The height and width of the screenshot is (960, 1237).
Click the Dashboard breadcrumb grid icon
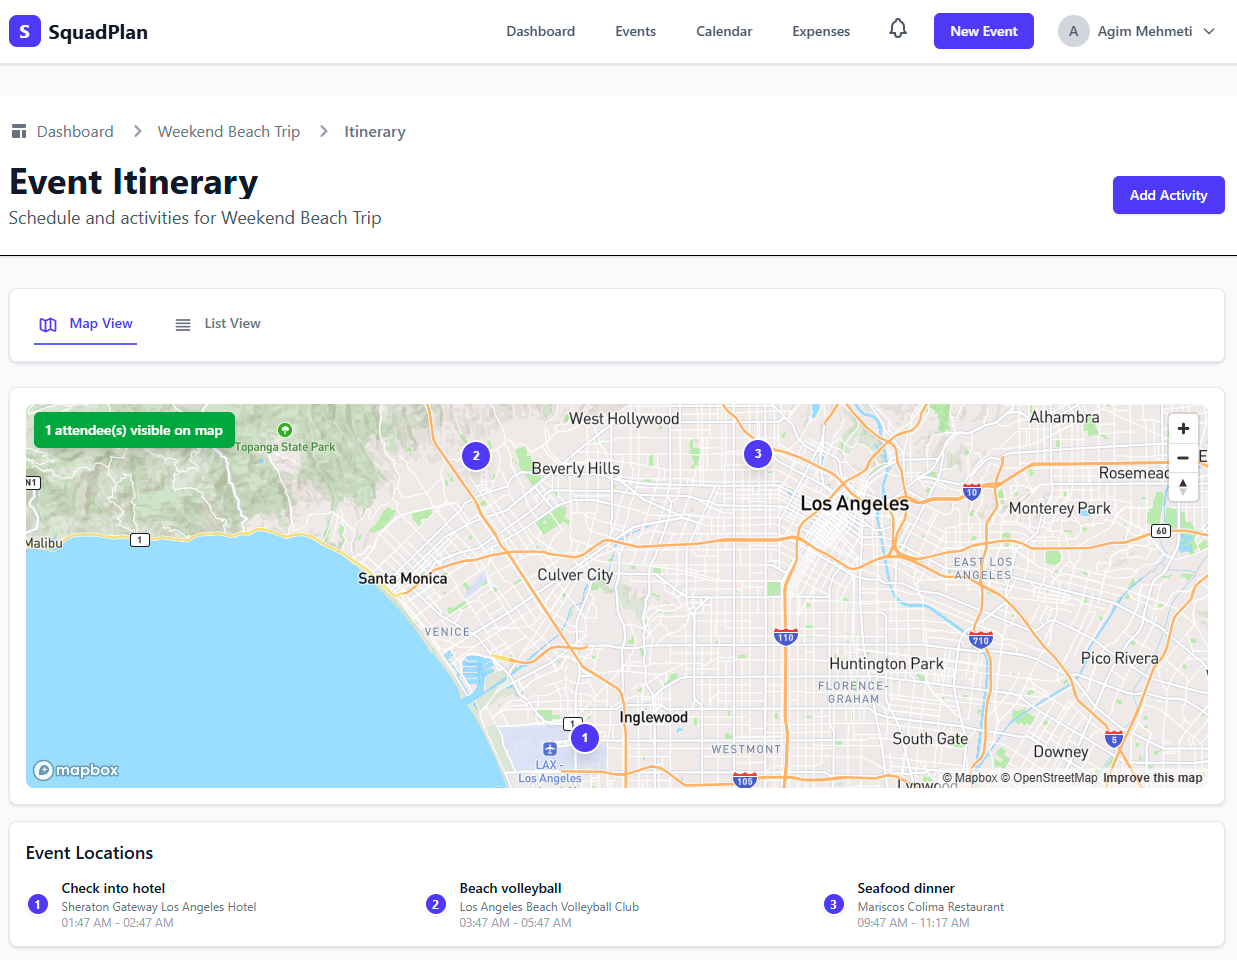click(19, 131)
